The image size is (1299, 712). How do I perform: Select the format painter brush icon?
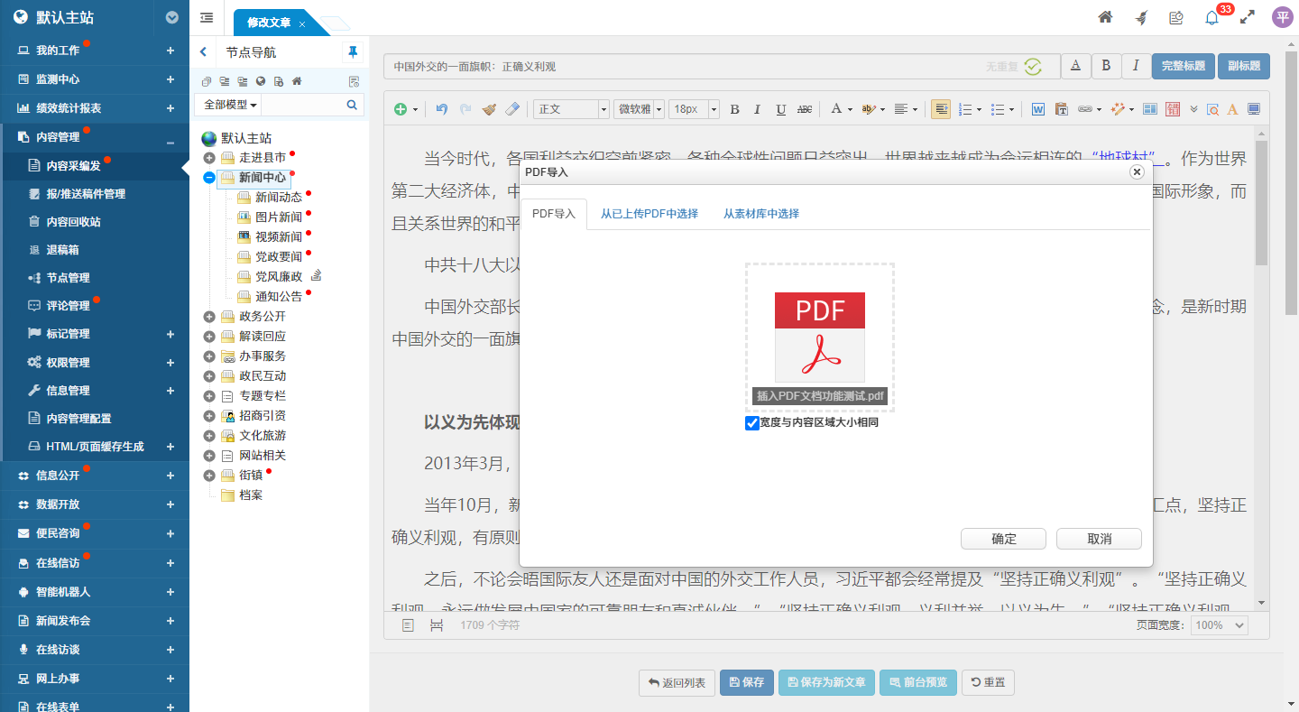[x=489, y=110]
